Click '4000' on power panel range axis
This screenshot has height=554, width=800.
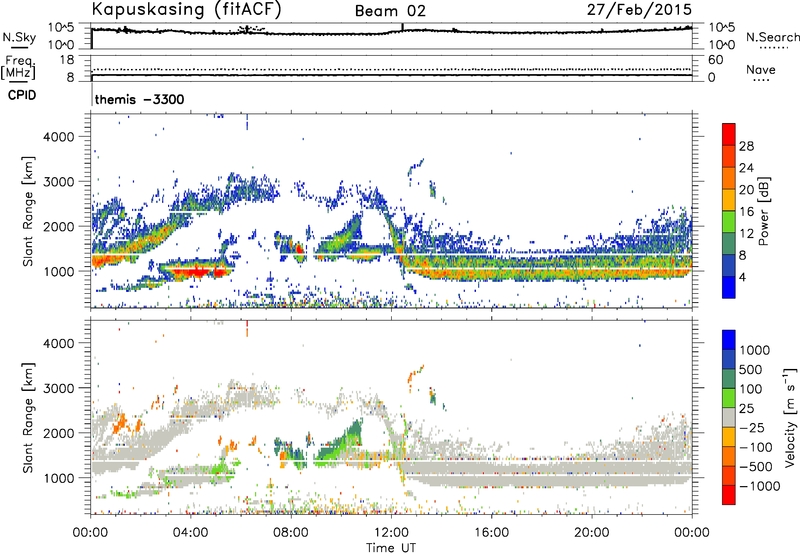pyautogui.click(x=58, y=137)
